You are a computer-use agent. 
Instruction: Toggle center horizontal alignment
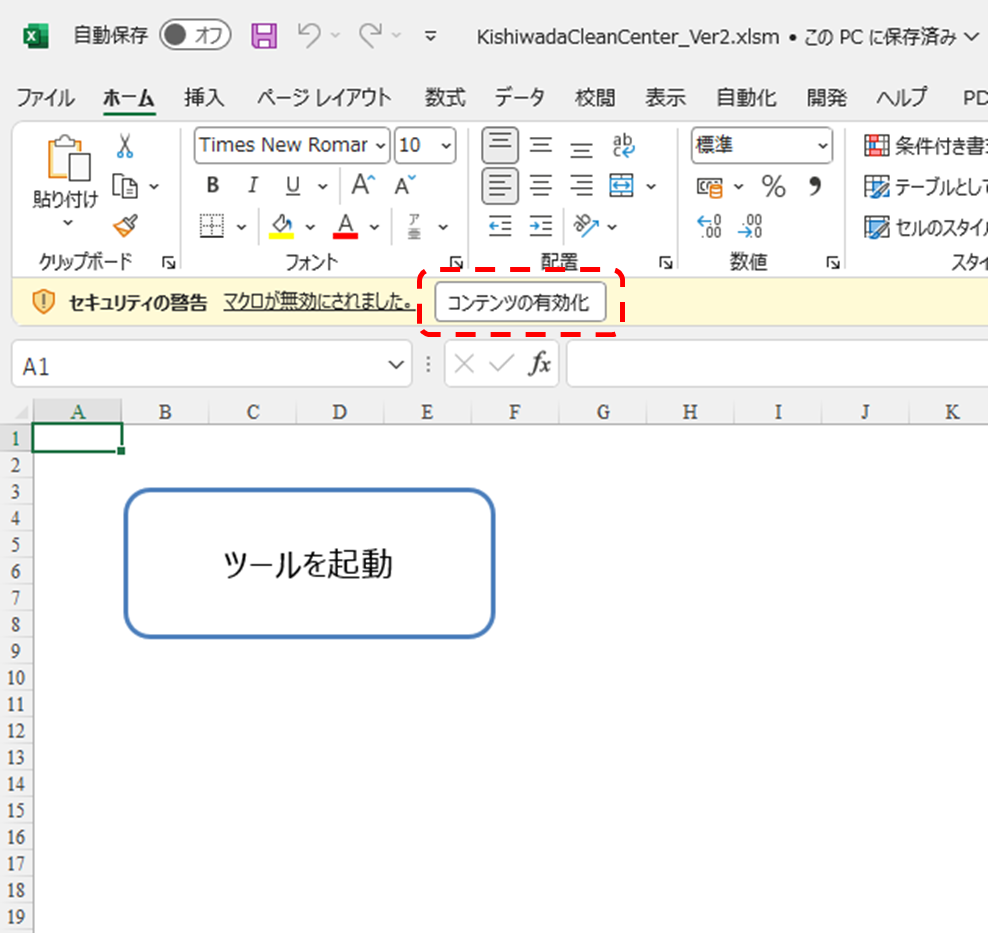[x=541, y=186]
